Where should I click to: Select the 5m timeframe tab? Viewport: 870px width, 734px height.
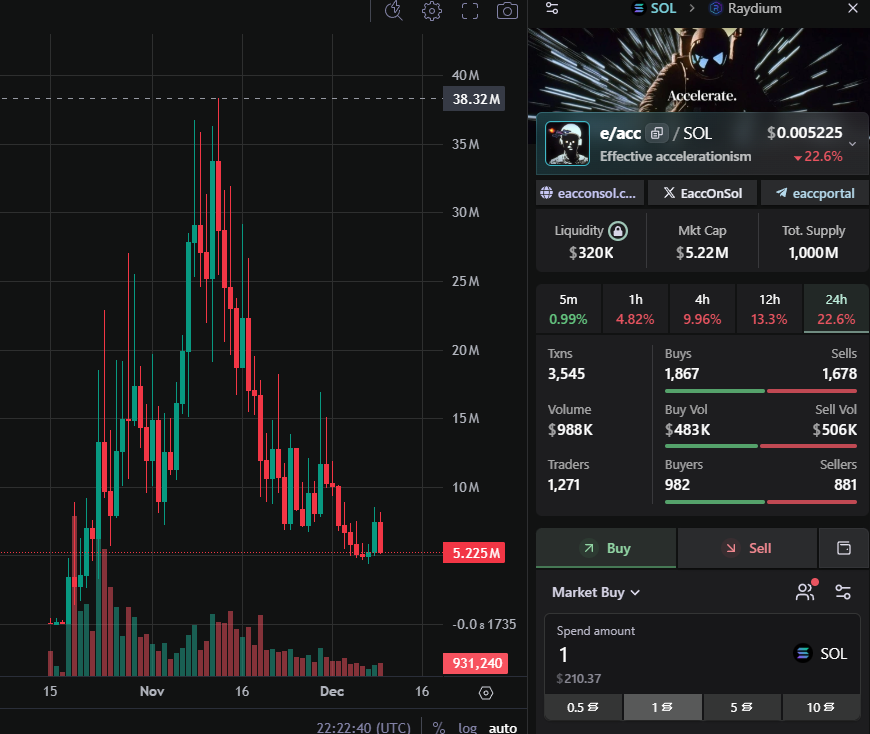568,309
